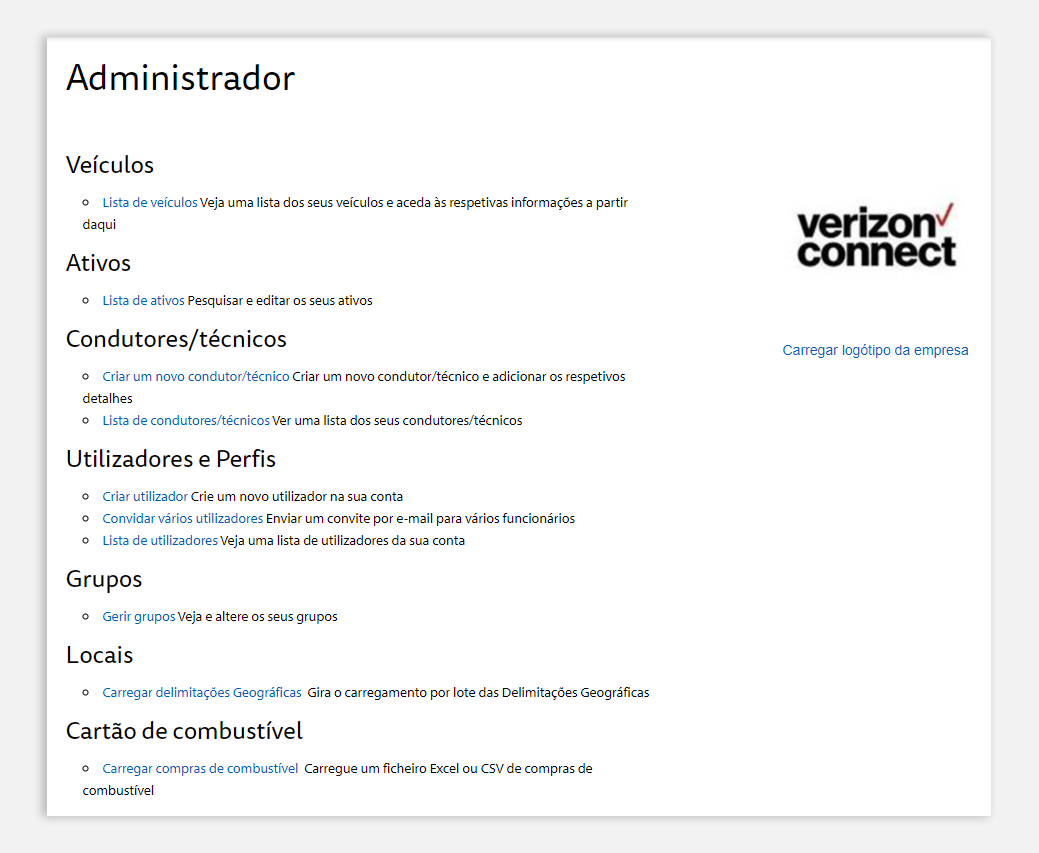The image size is (1039, 853).
Task: Select Criar um novo condutor/técnico link
Action: [x=195, y=376]
